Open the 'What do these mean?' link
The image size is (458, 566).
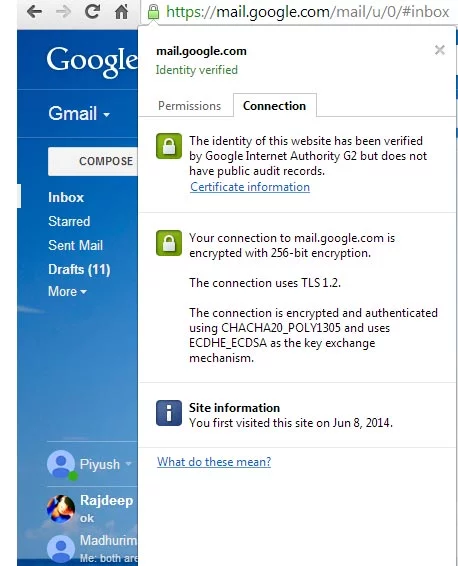[214, 462]
